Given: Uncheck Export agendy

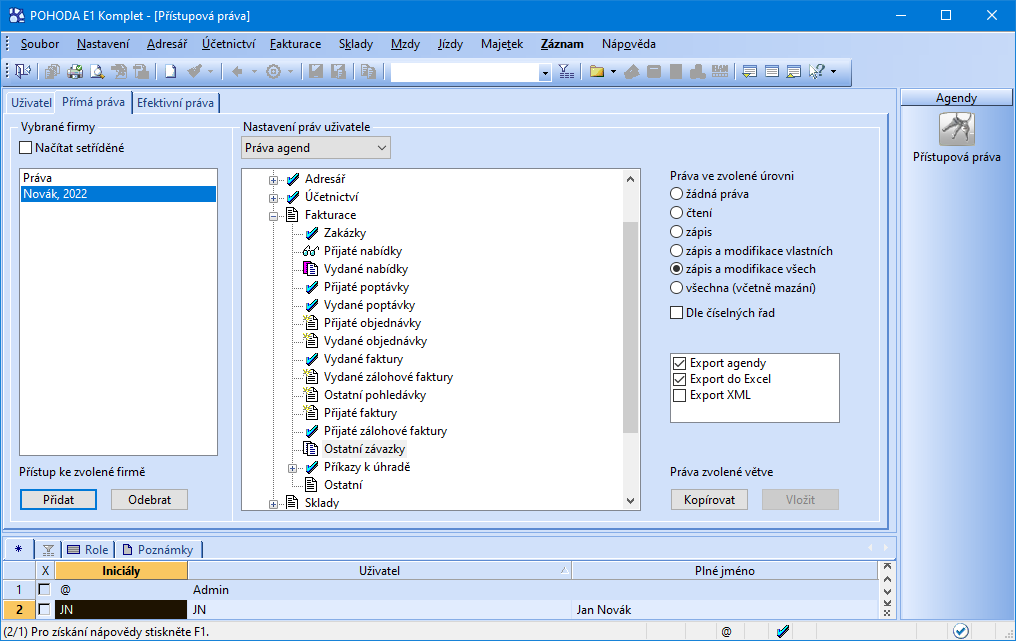Looking at the screenshot, I should (x=680, y=363).
